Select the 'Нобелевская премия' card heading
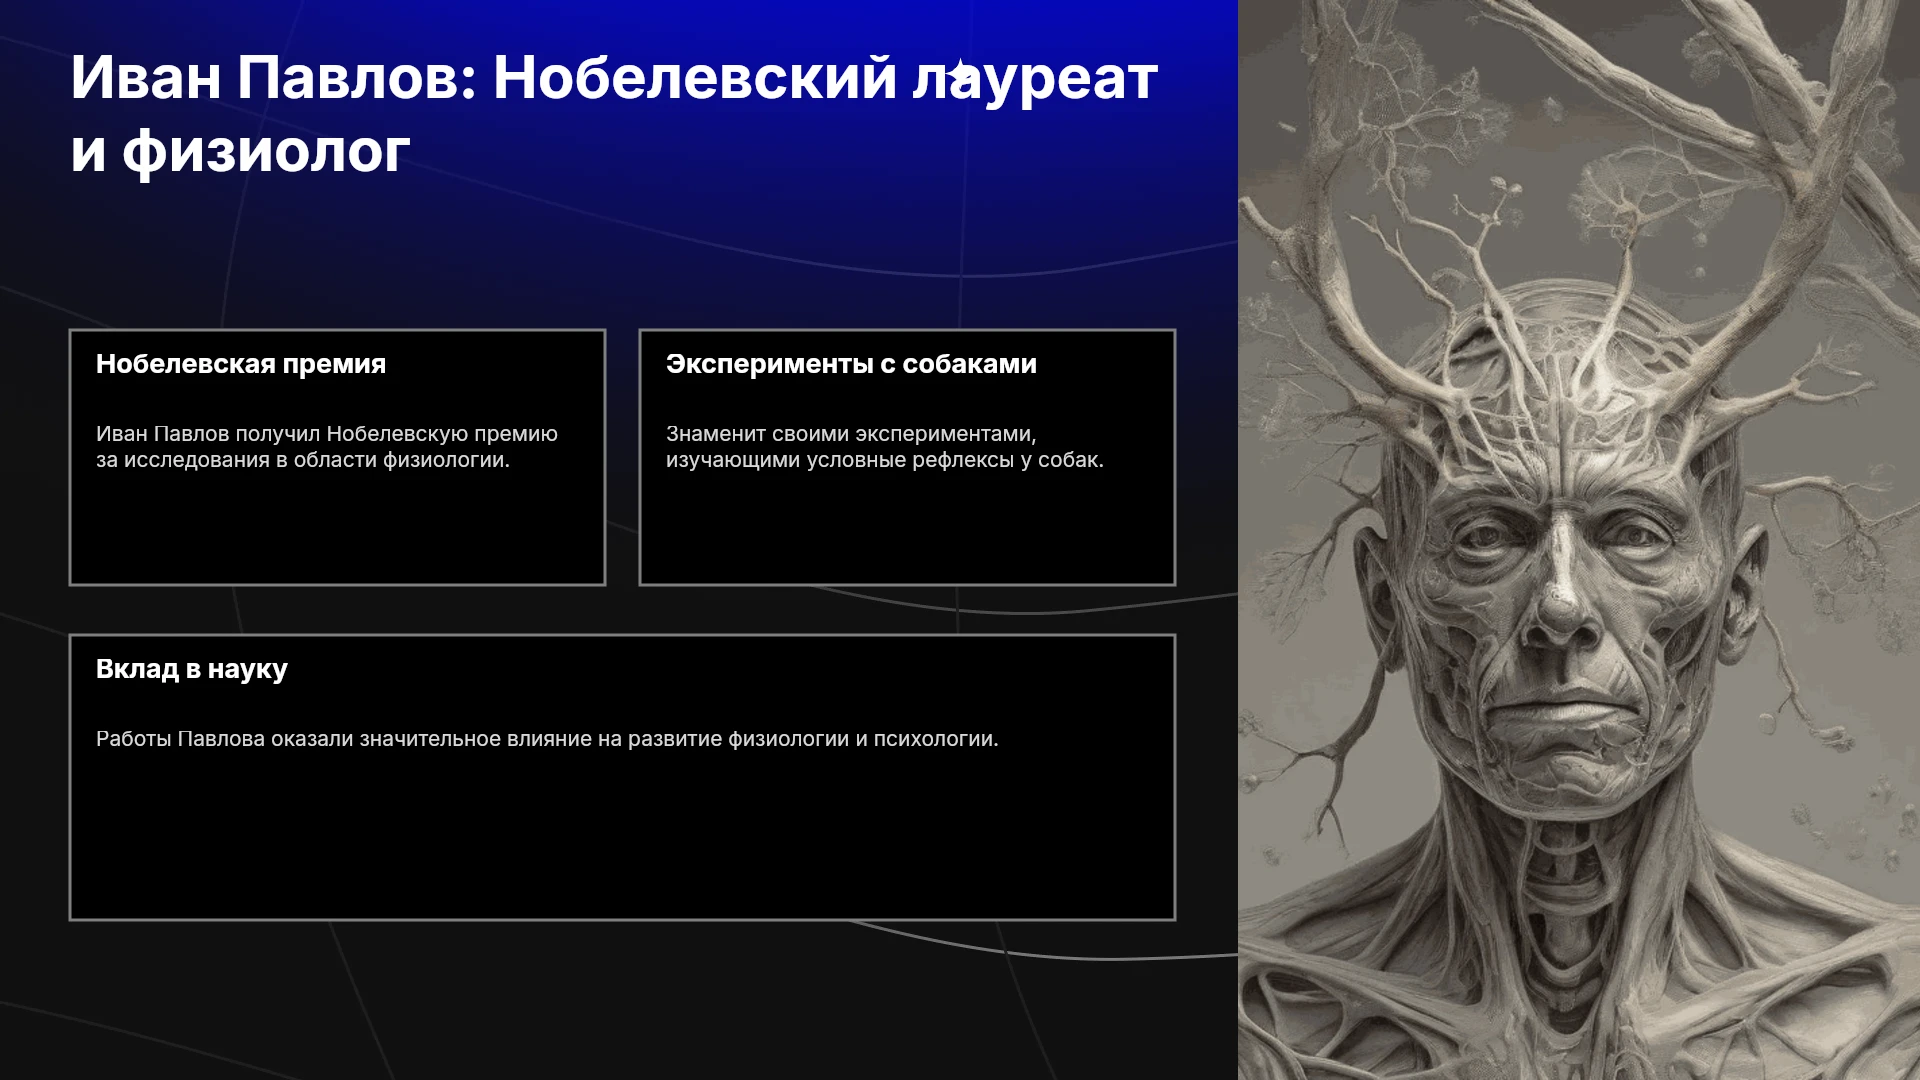The height and width of the screenshot is (1080, 1920). pyautogui.click(x=241, y=364)
